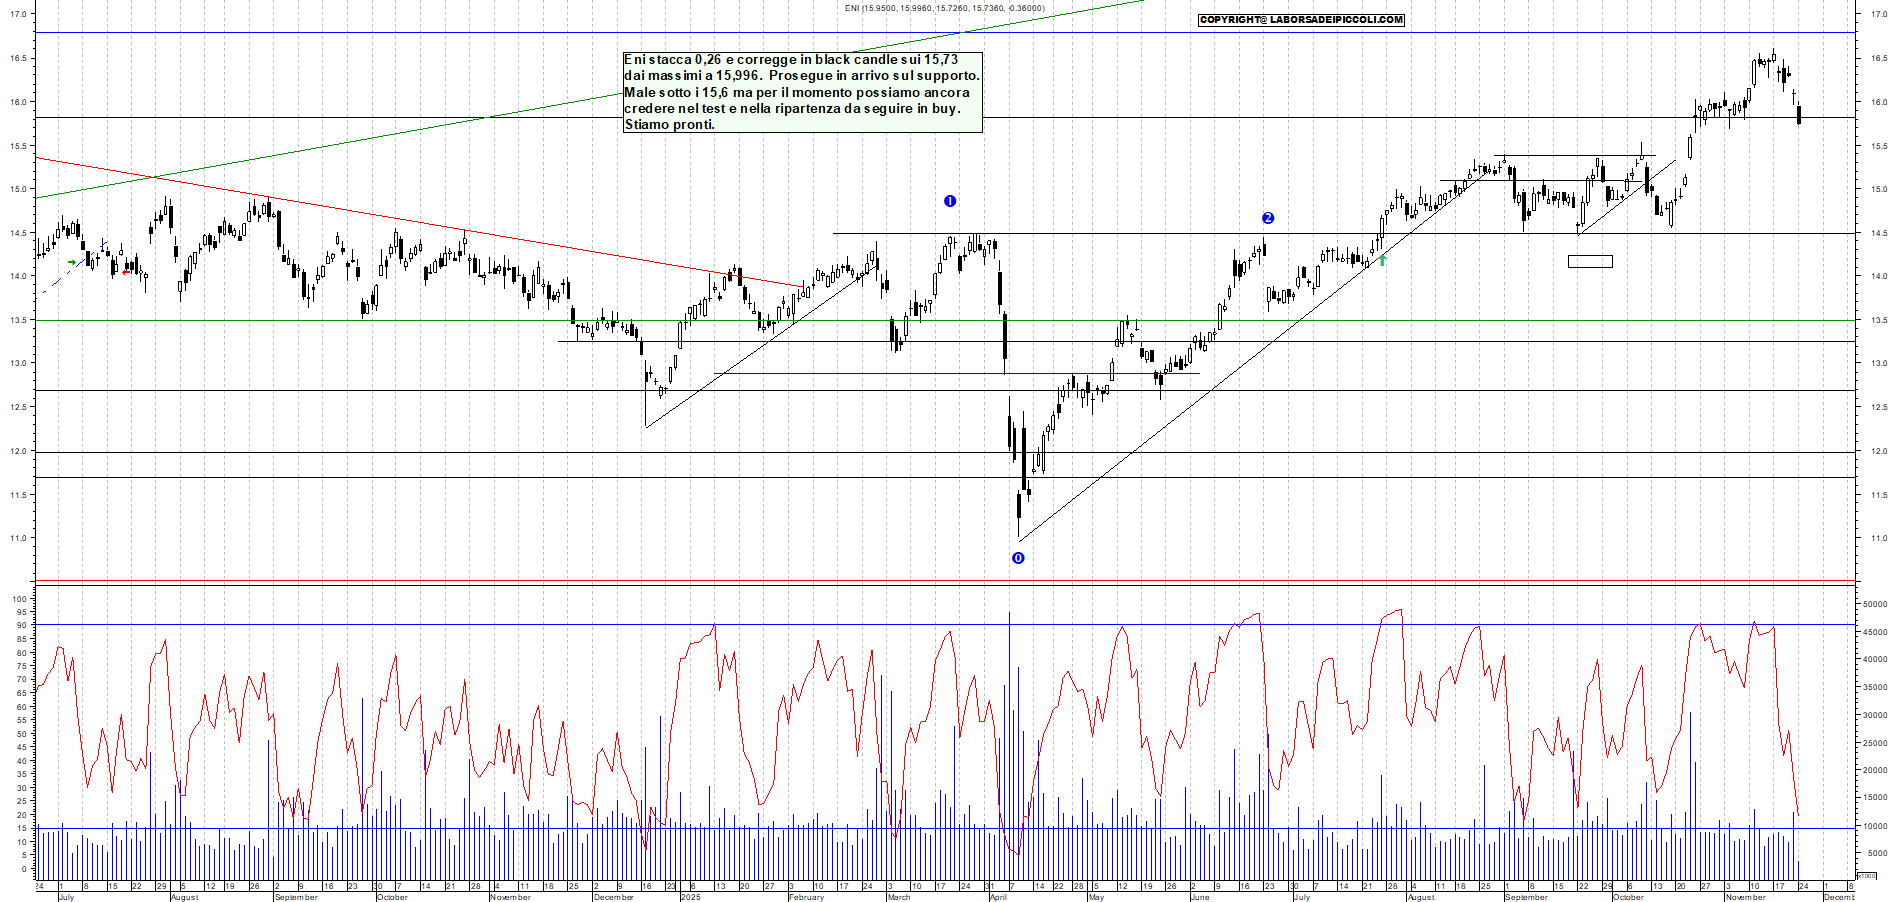This screenshot has width=1890, height=902.
Task: Select the teal up-arrow signal near the July trendline
Action: (1382, 260)
